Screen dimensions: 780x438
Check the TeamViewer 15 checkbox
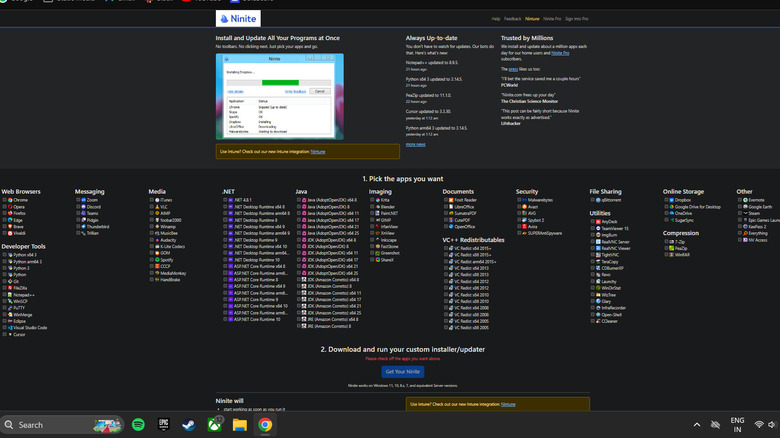[x=592, y=228]
